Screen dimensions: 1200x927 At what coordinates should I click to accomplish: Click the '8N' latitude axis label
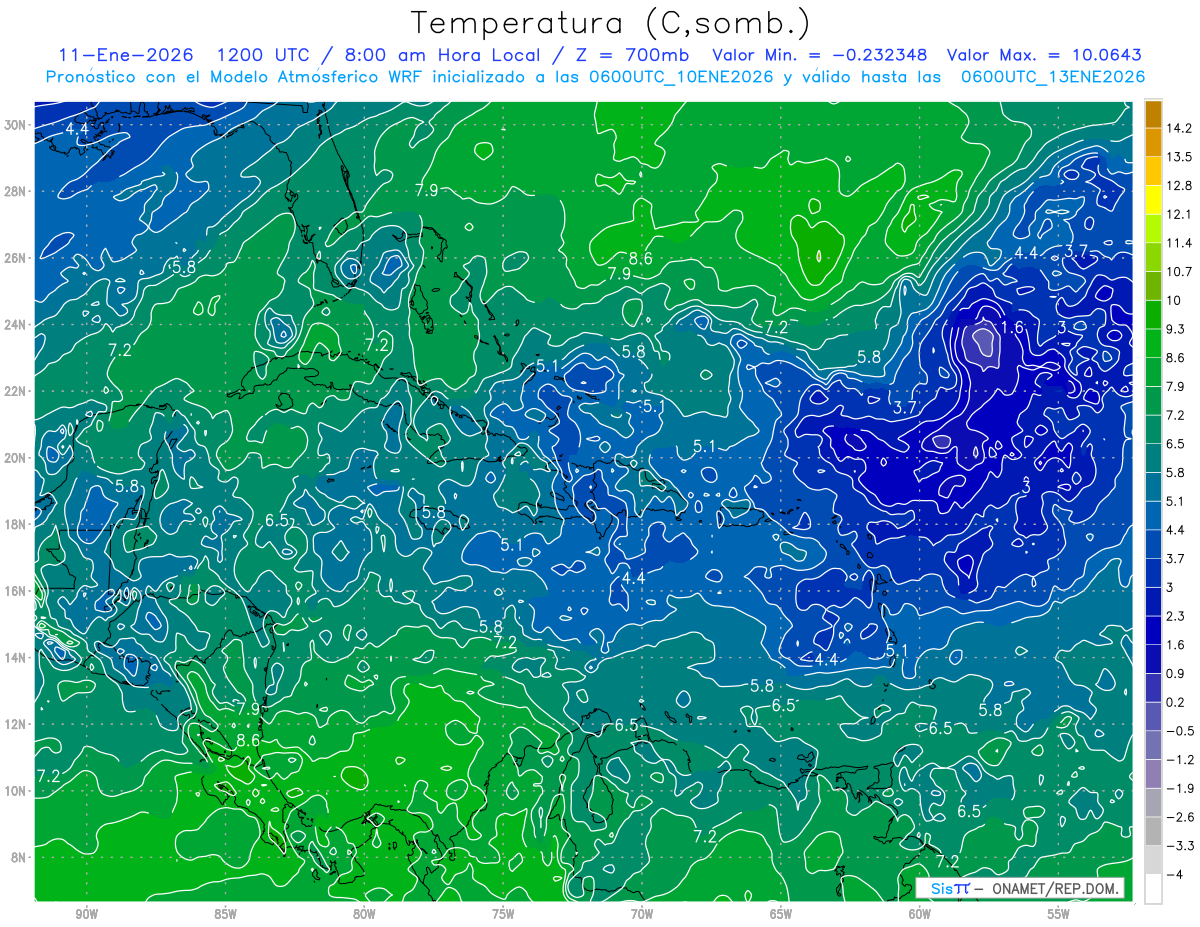point(20,858)
